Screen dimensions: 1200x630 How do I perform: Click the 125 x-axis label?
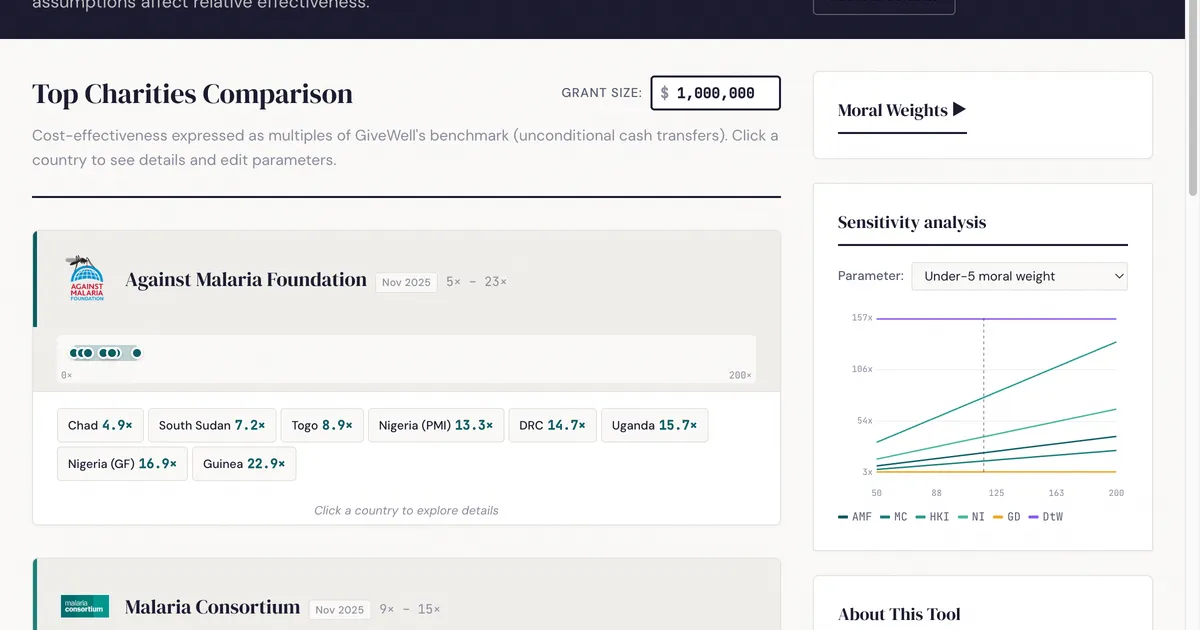click(x=997, y=493)
